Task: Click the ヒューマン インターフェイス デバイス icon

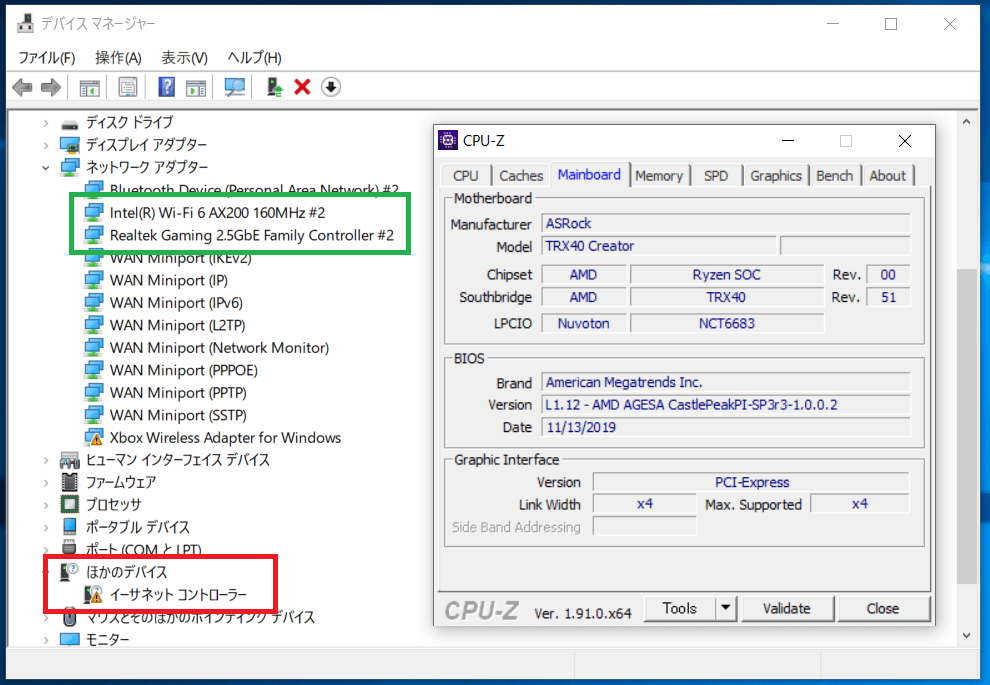Action: [69, 460]
